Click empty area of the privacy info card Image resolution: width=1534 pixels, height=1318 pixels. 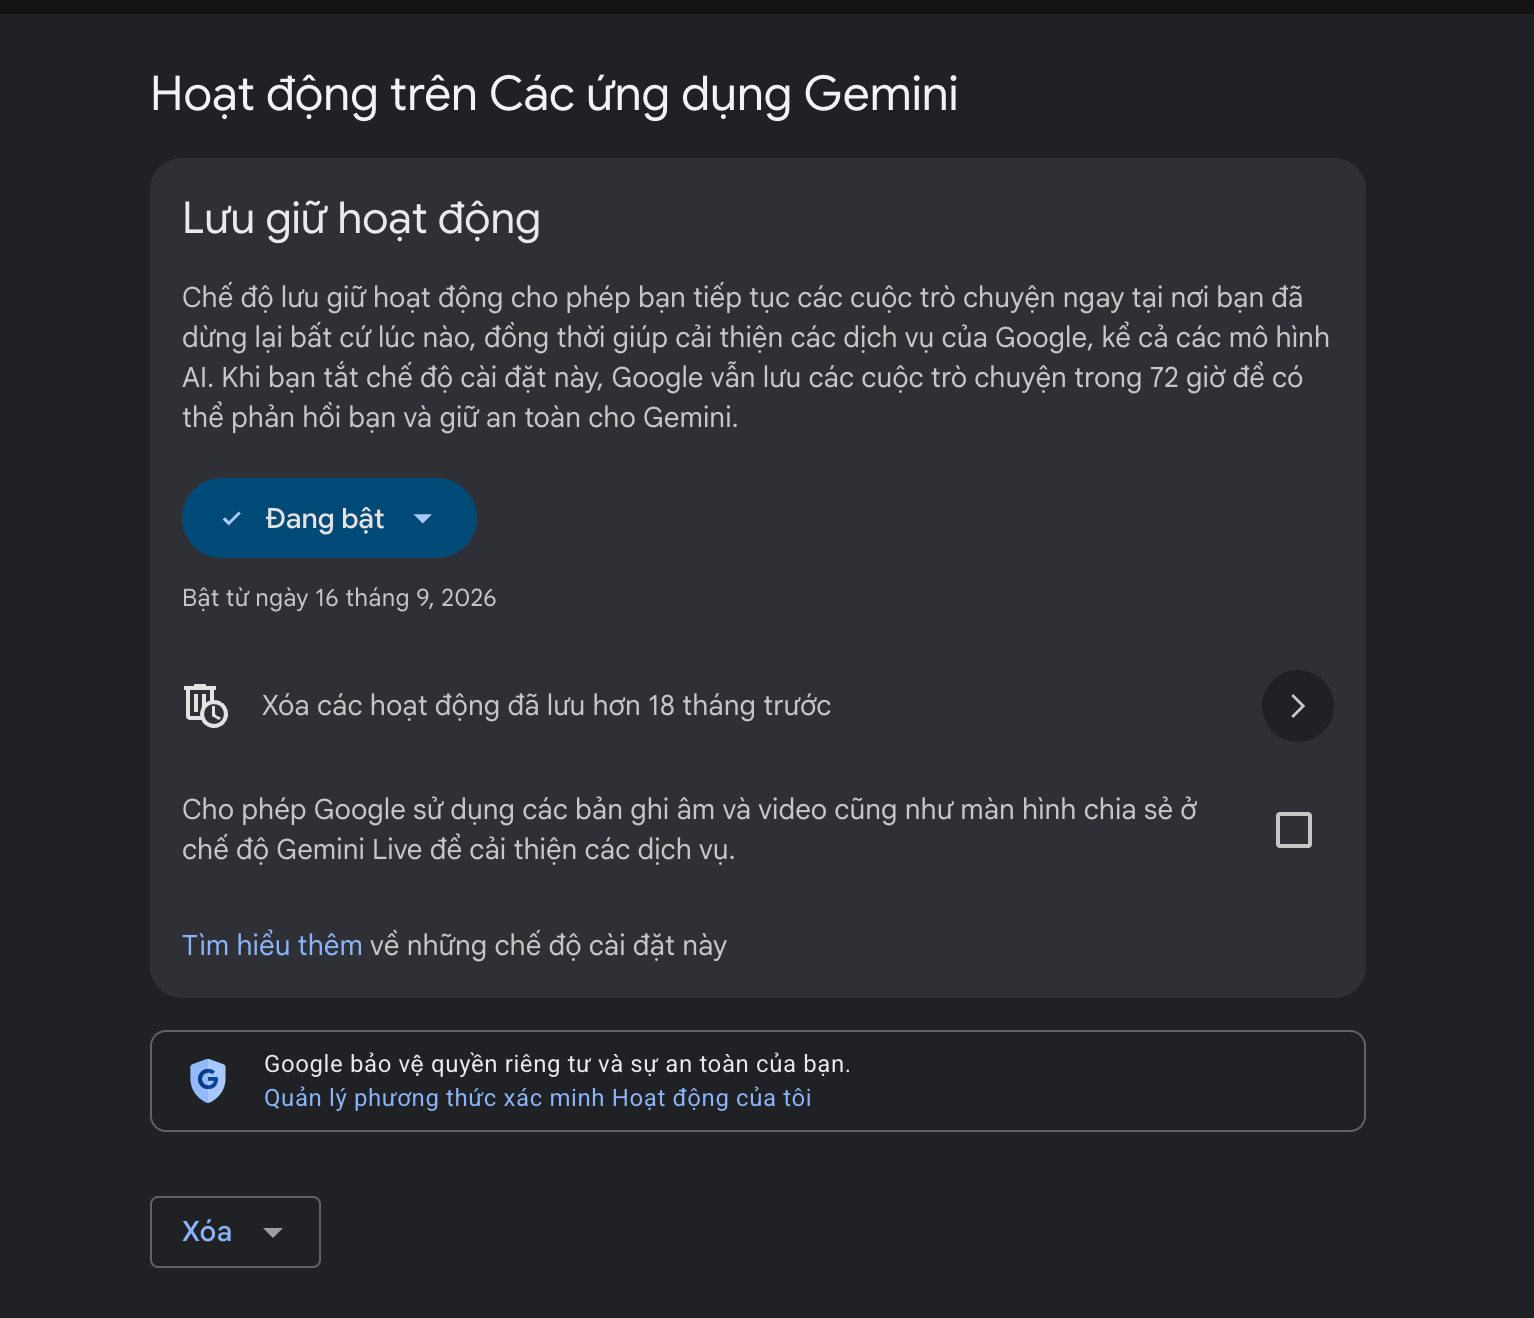coord(1100,1081)
